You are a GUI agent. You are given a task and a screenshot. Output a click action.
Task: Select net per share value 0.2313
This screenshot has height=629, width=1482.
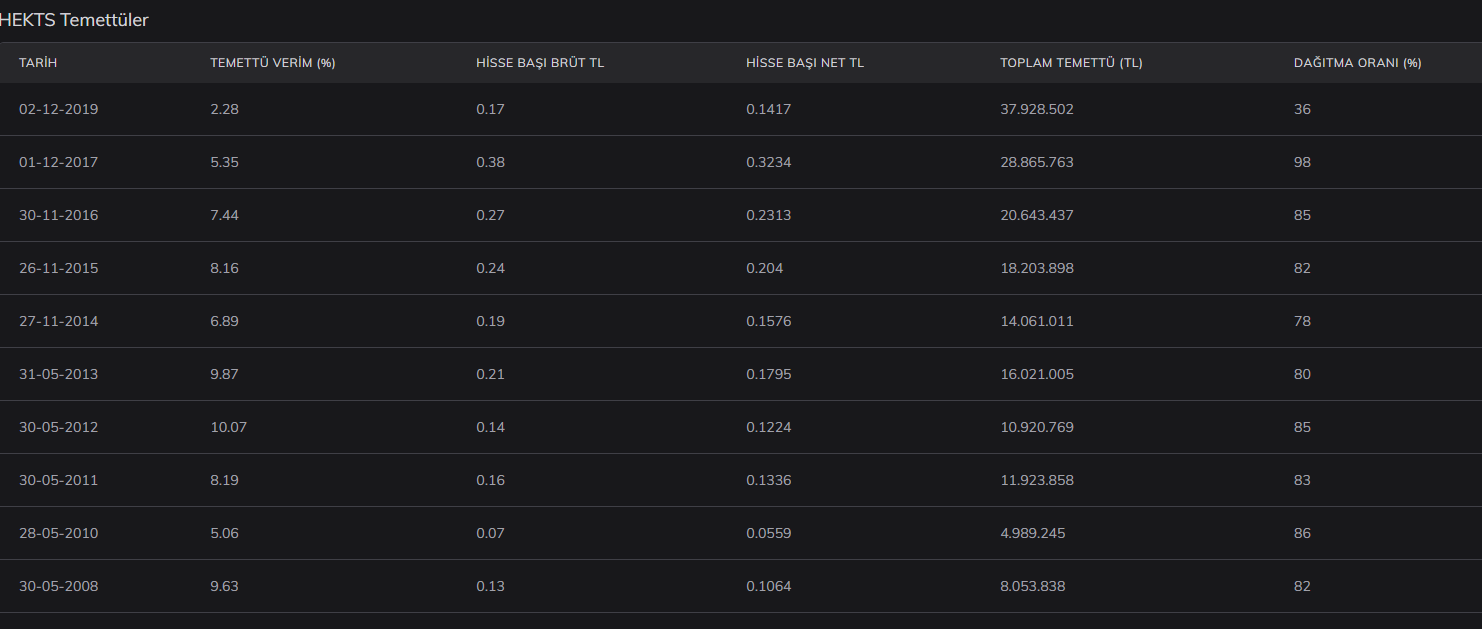[x=768, y=215]
